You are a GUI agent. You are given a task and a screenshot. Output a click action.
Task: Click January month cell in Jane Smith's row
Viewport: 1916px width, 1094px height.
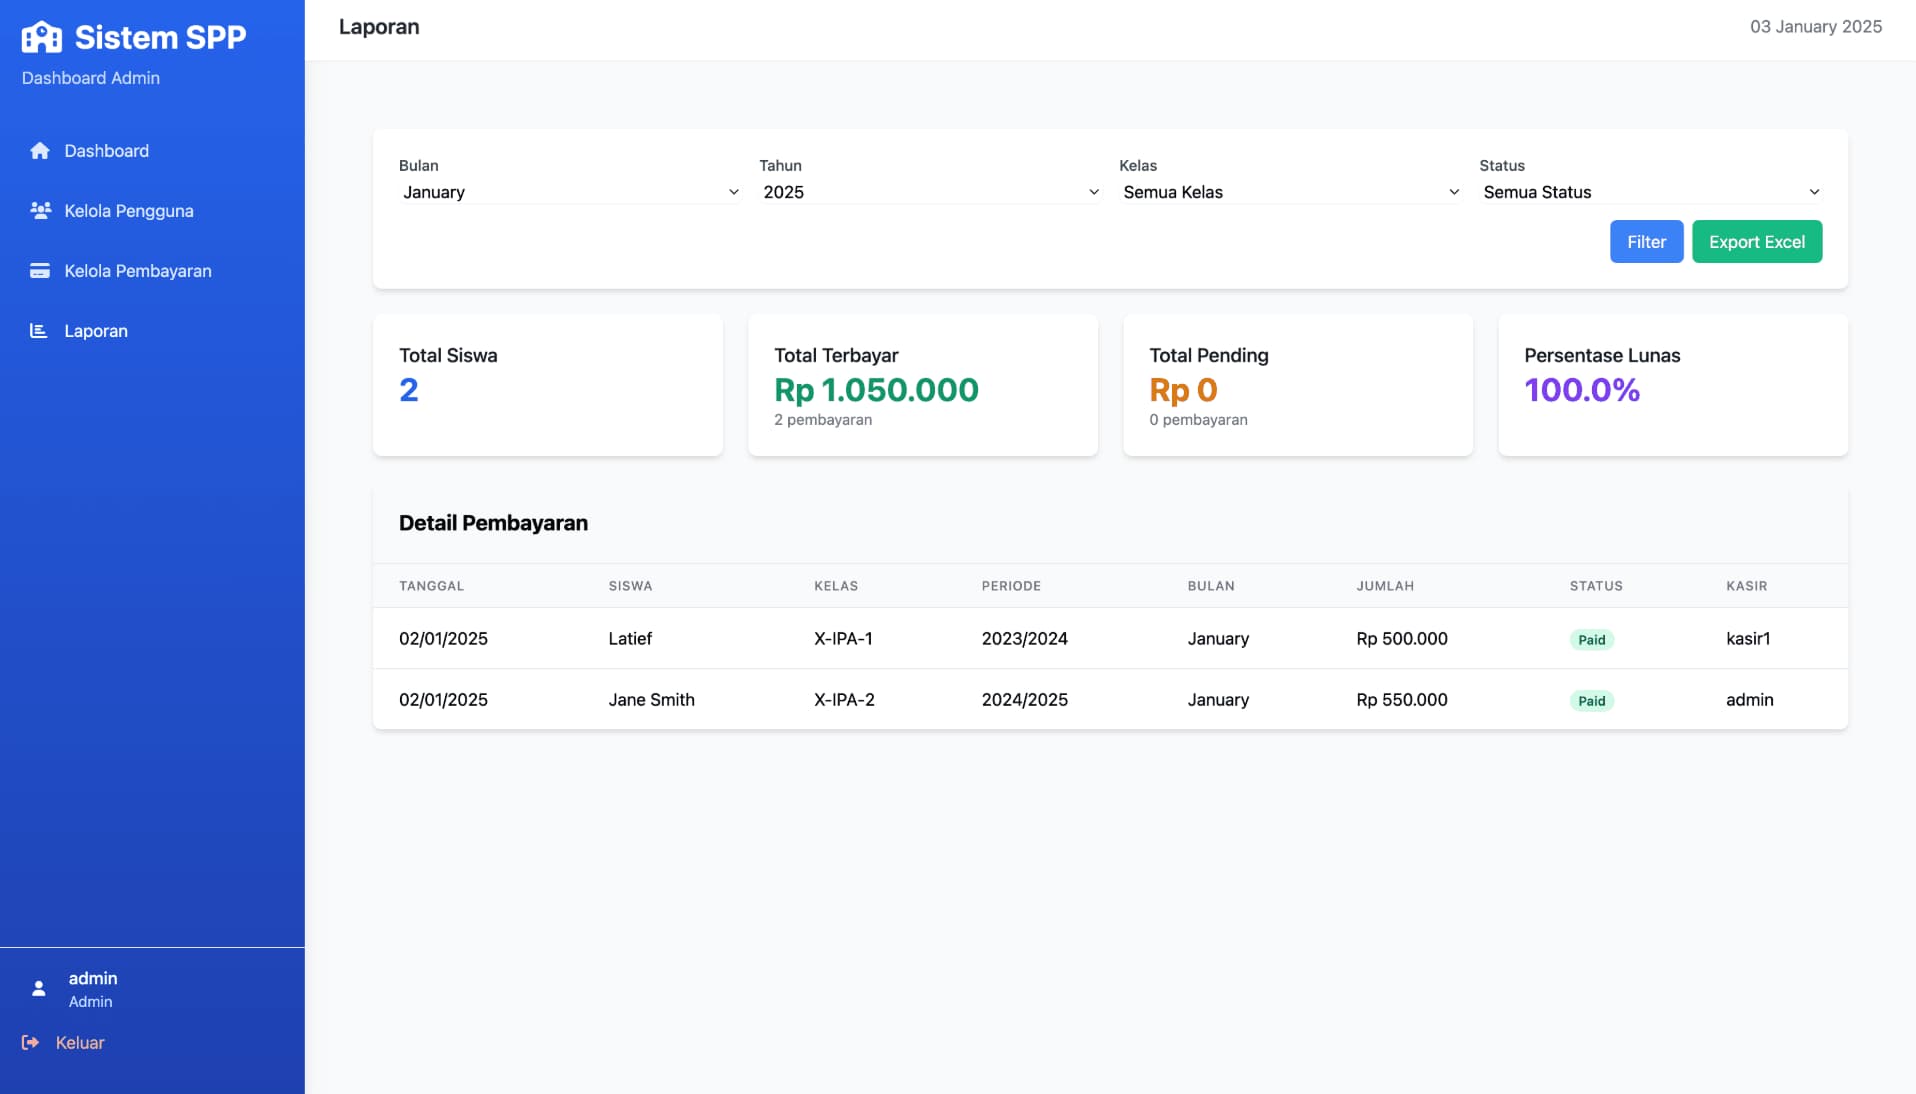tap(1218, 700)
